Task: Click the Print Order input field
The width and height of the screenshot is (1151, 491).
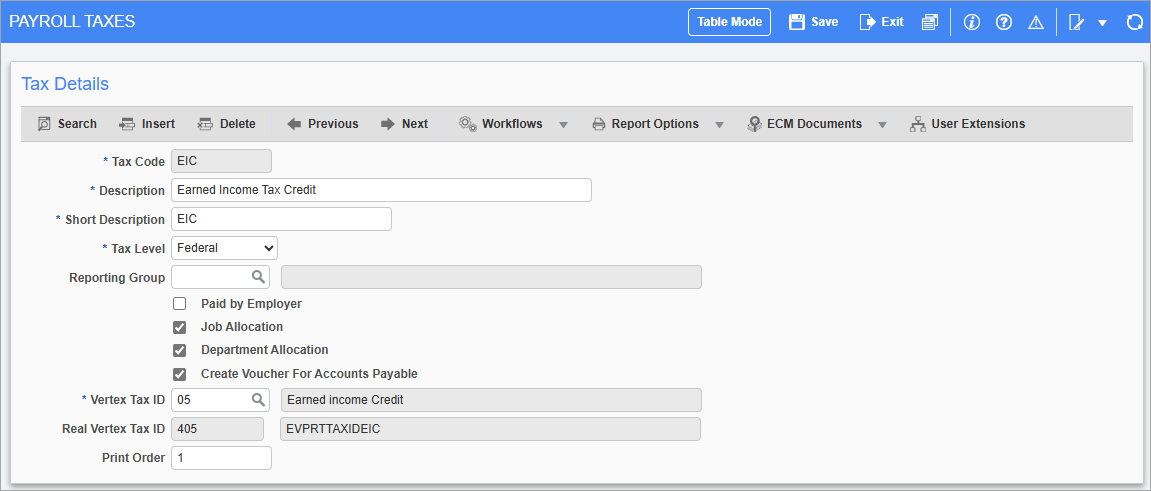Action: [x=221, y=458]
